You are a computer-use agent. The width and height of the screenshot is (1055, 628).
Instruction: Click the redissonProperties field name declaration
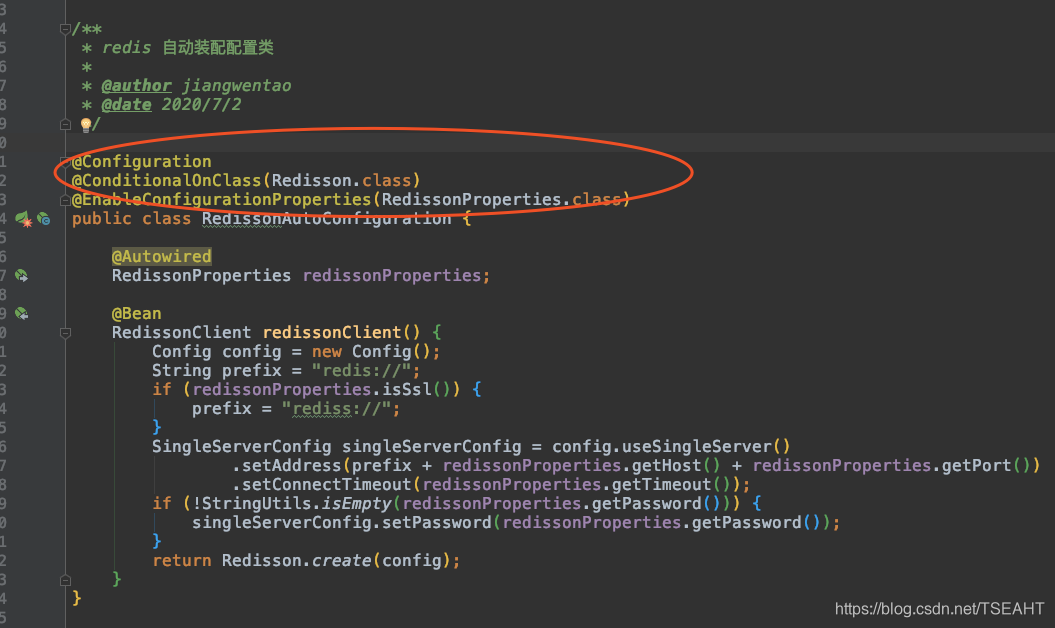(392, 275)
